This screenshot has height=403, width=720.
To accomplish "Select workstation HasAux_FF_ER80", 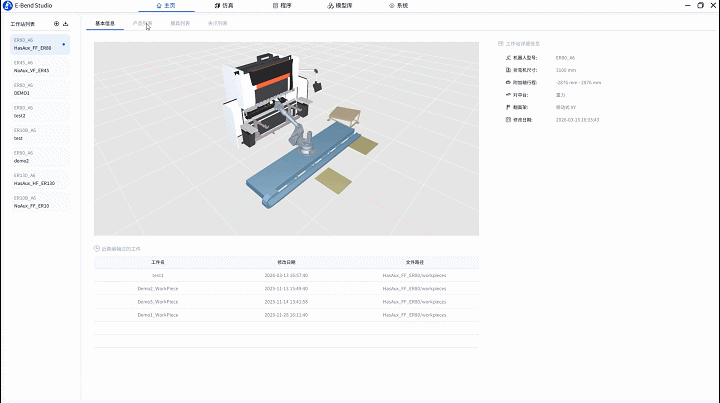I will click(x=40, y=44).
